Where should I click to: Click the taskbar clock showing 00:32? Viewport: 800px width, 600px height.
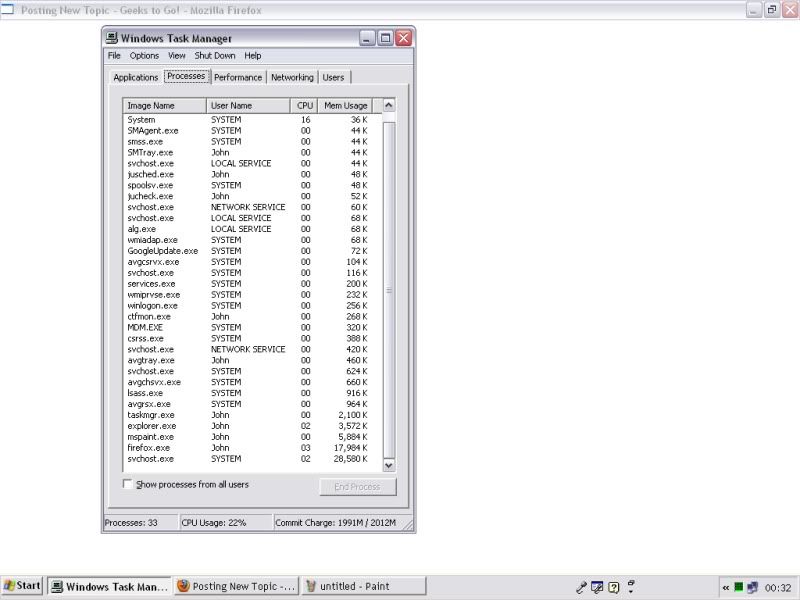point(778,588)
